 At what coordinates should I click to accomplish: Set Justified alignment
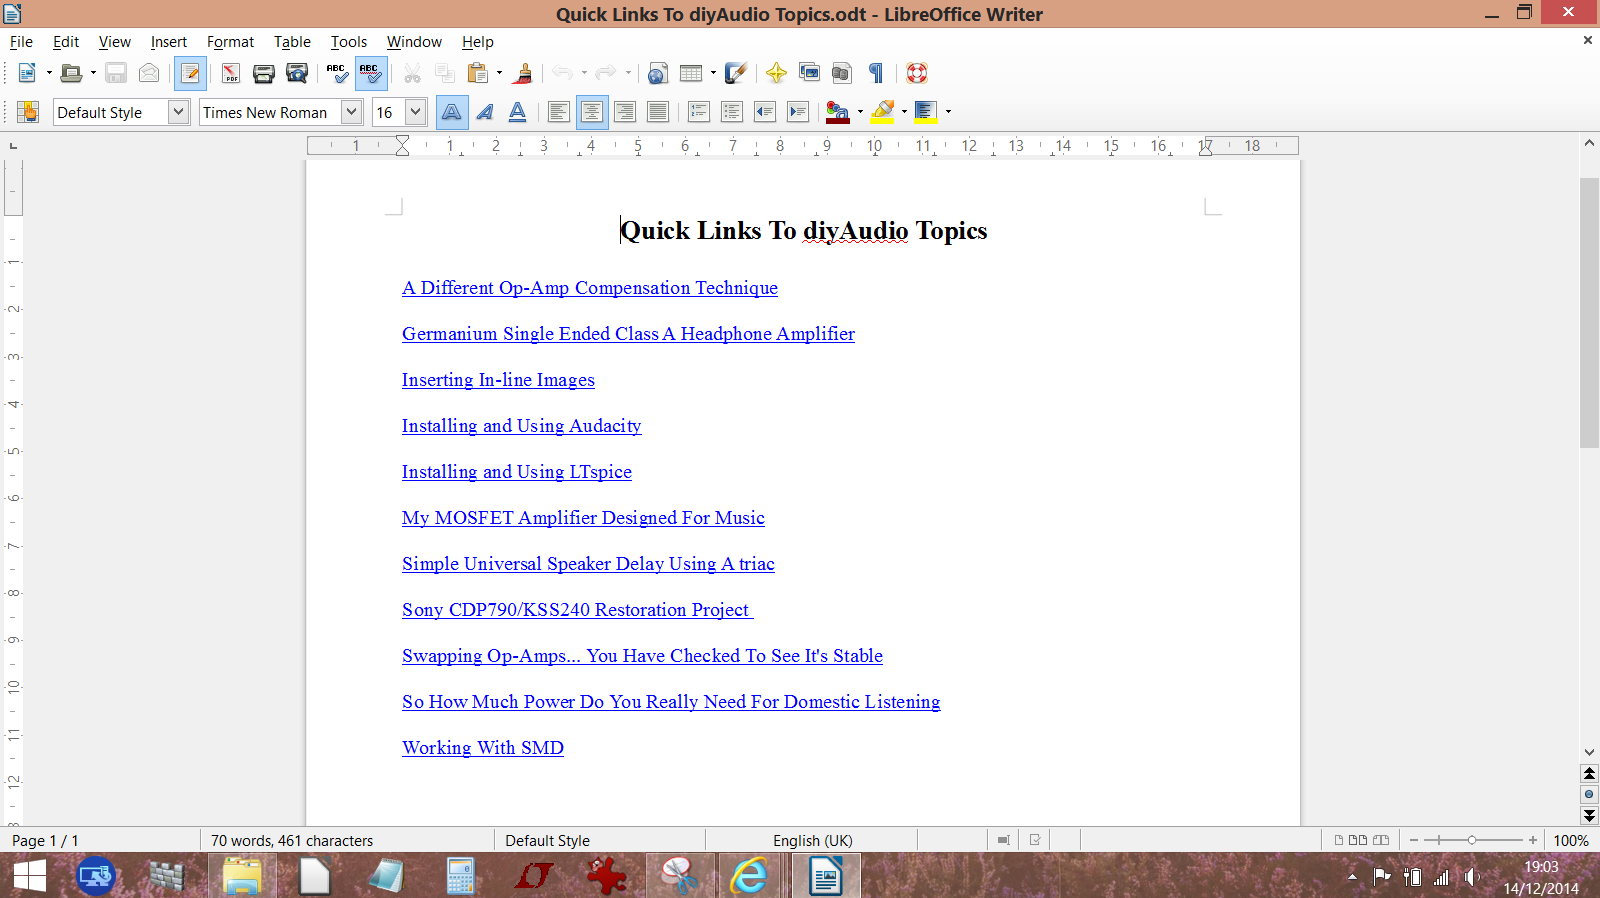[658, 112]
